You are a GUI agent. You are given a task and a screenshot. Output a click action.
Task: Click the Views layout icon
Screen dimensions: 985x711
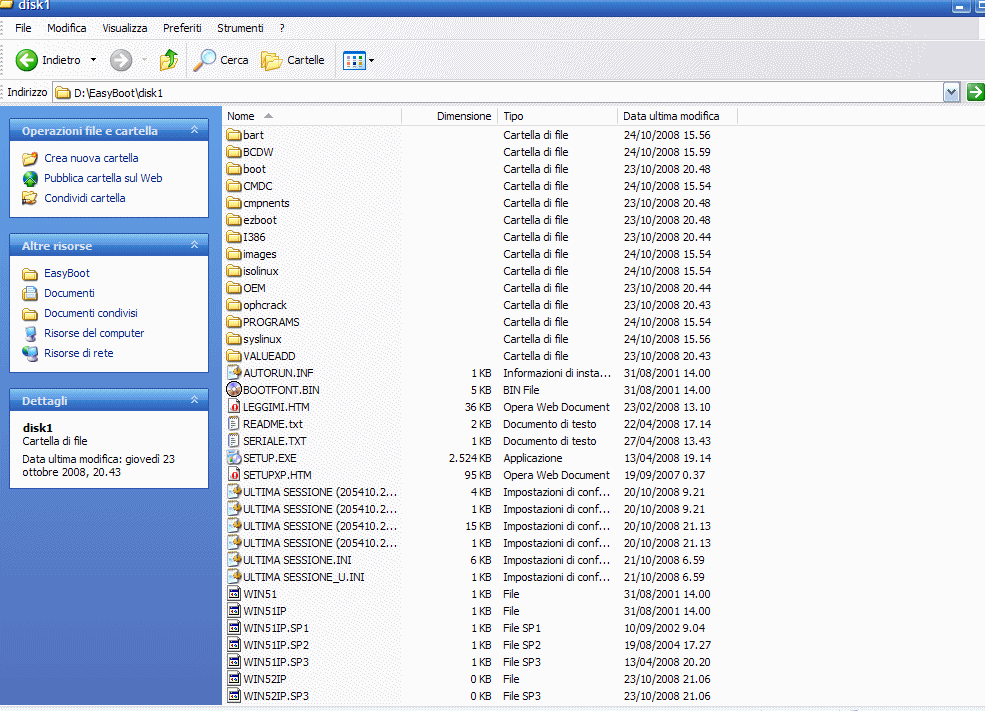(354, 60)
